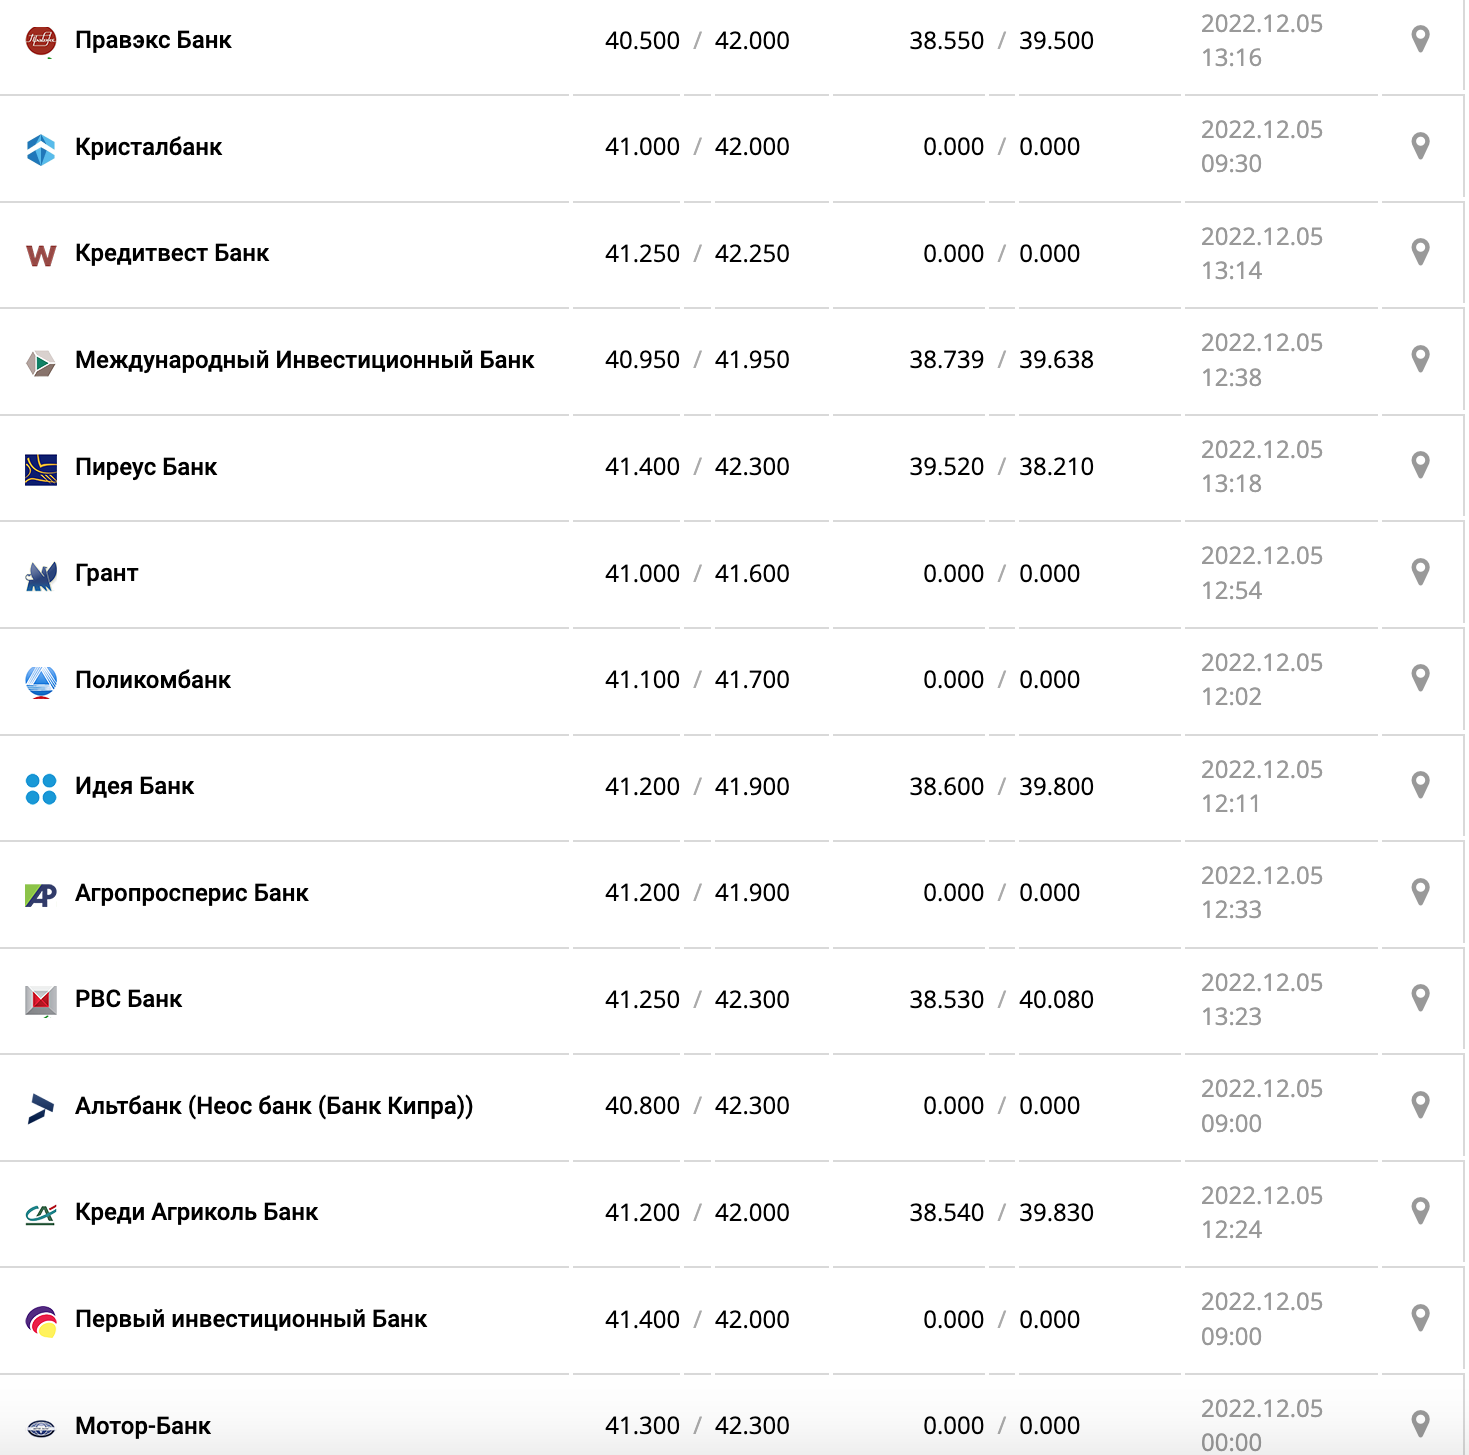Show map location of Кредитвест Банк
Image resolution: width=1469 pixels, height=1455 pixels.
point(1420,252)
